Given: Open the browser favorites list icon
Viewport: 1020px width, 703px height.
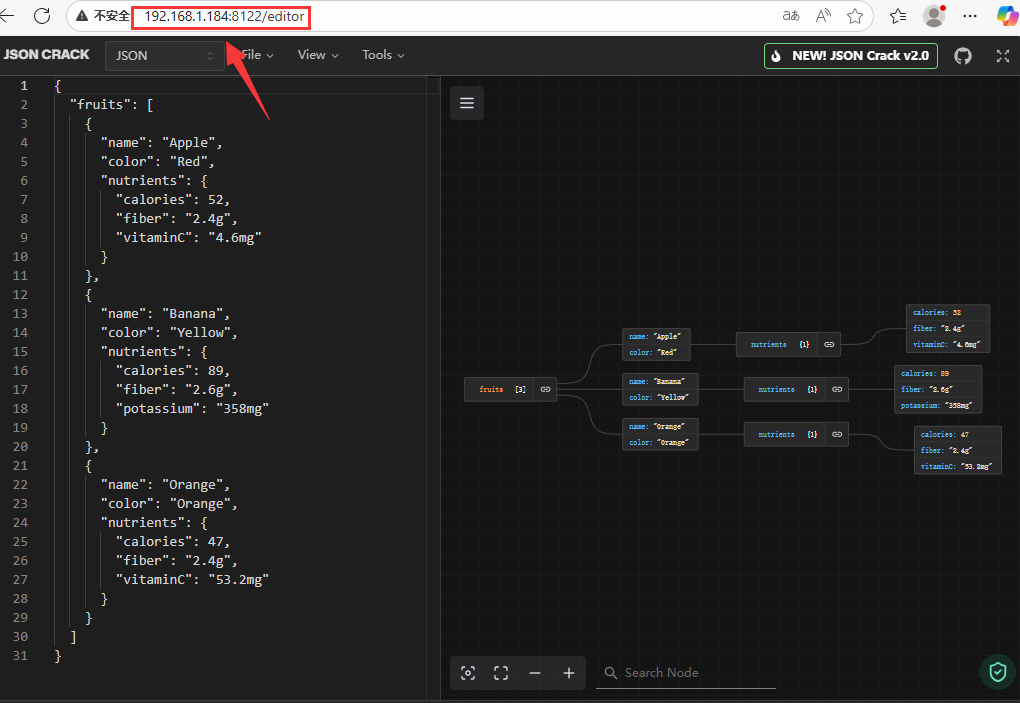Looking at the screenshot, I should pos(898,16).
